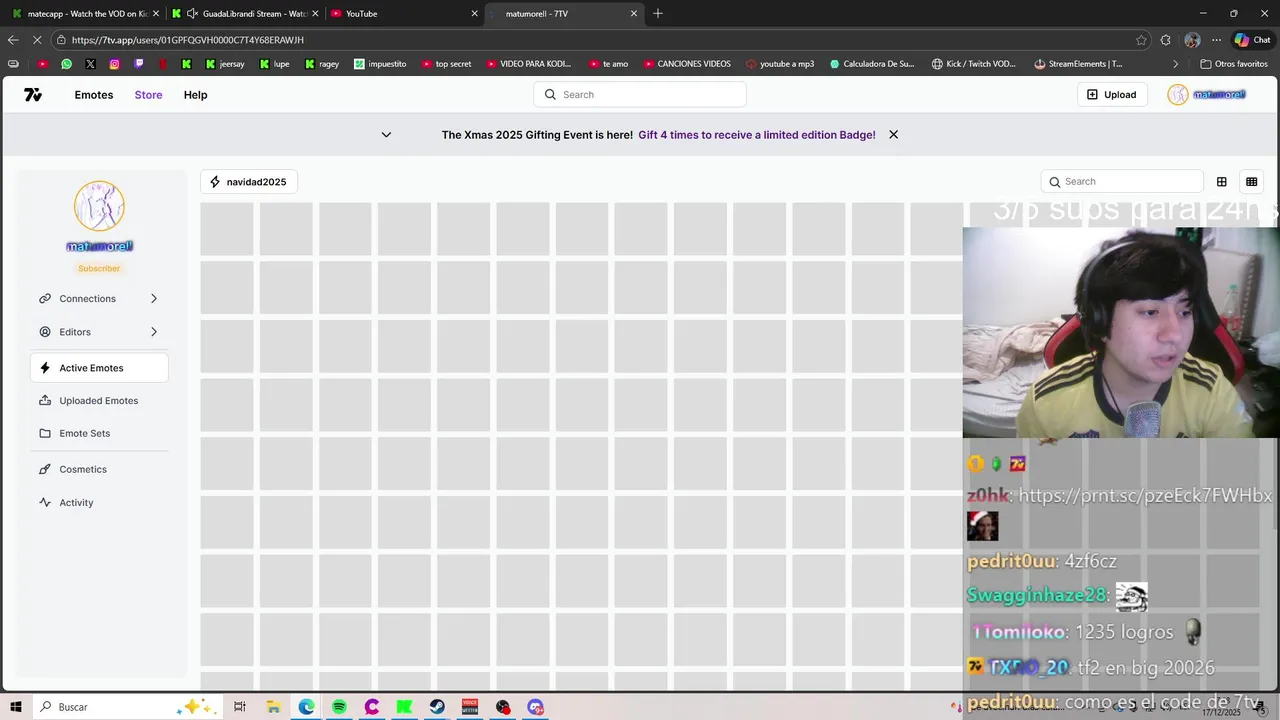Click the Editors person icon
The height and width of the screenshot is (720, 1280).
click(45, 332)
